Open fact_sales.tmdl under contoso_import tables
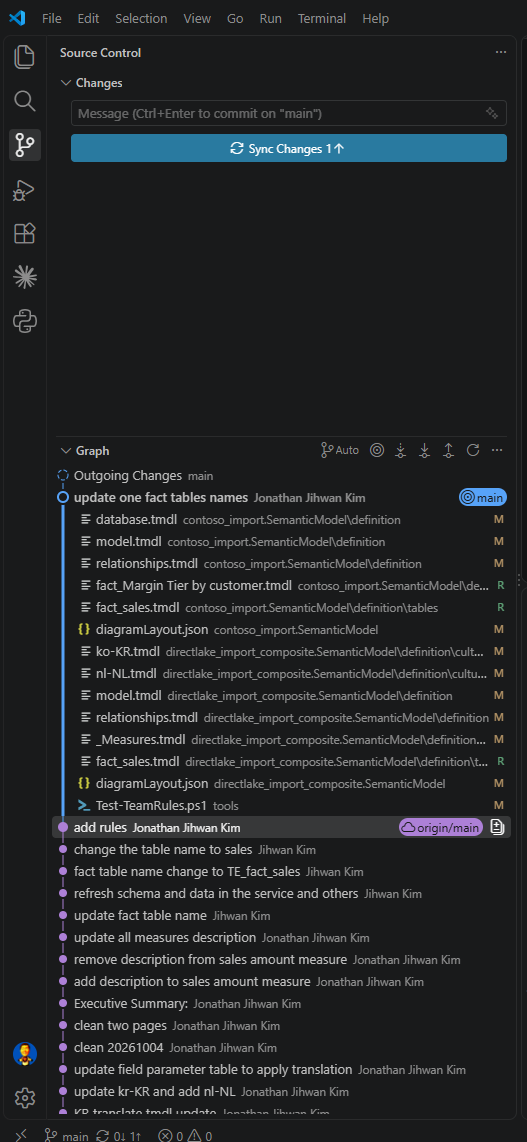 [x=282, y=607]
